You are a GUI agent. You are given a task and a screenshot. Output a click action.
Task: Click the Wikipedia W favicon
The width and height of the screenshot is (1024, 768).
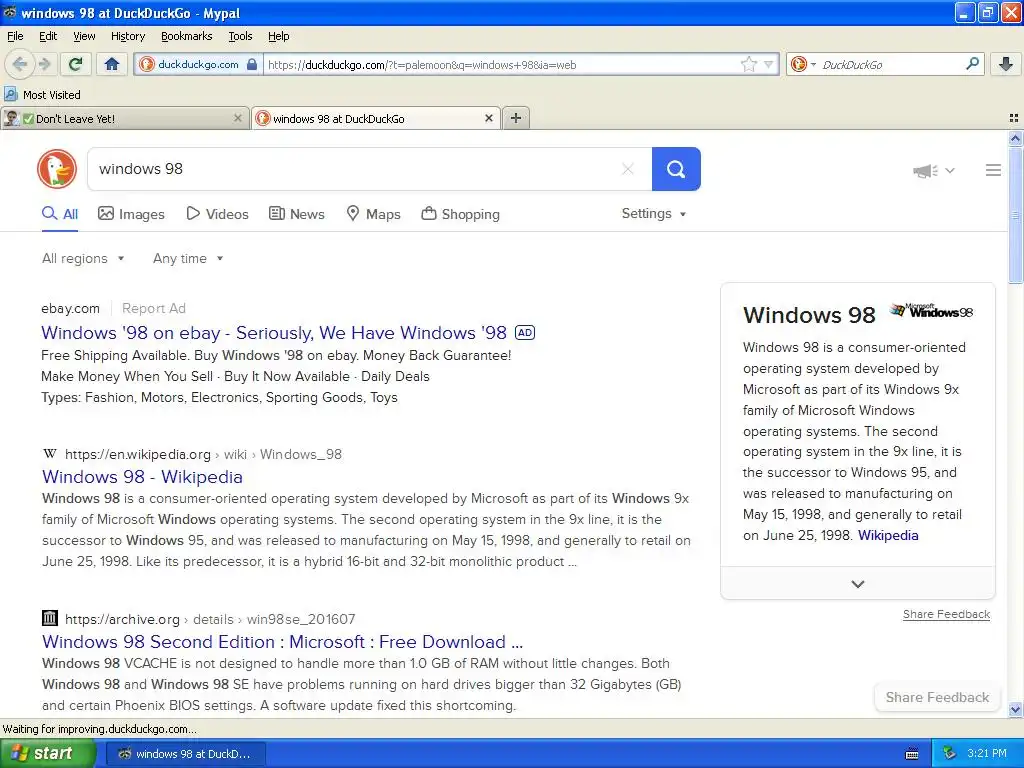50,454
